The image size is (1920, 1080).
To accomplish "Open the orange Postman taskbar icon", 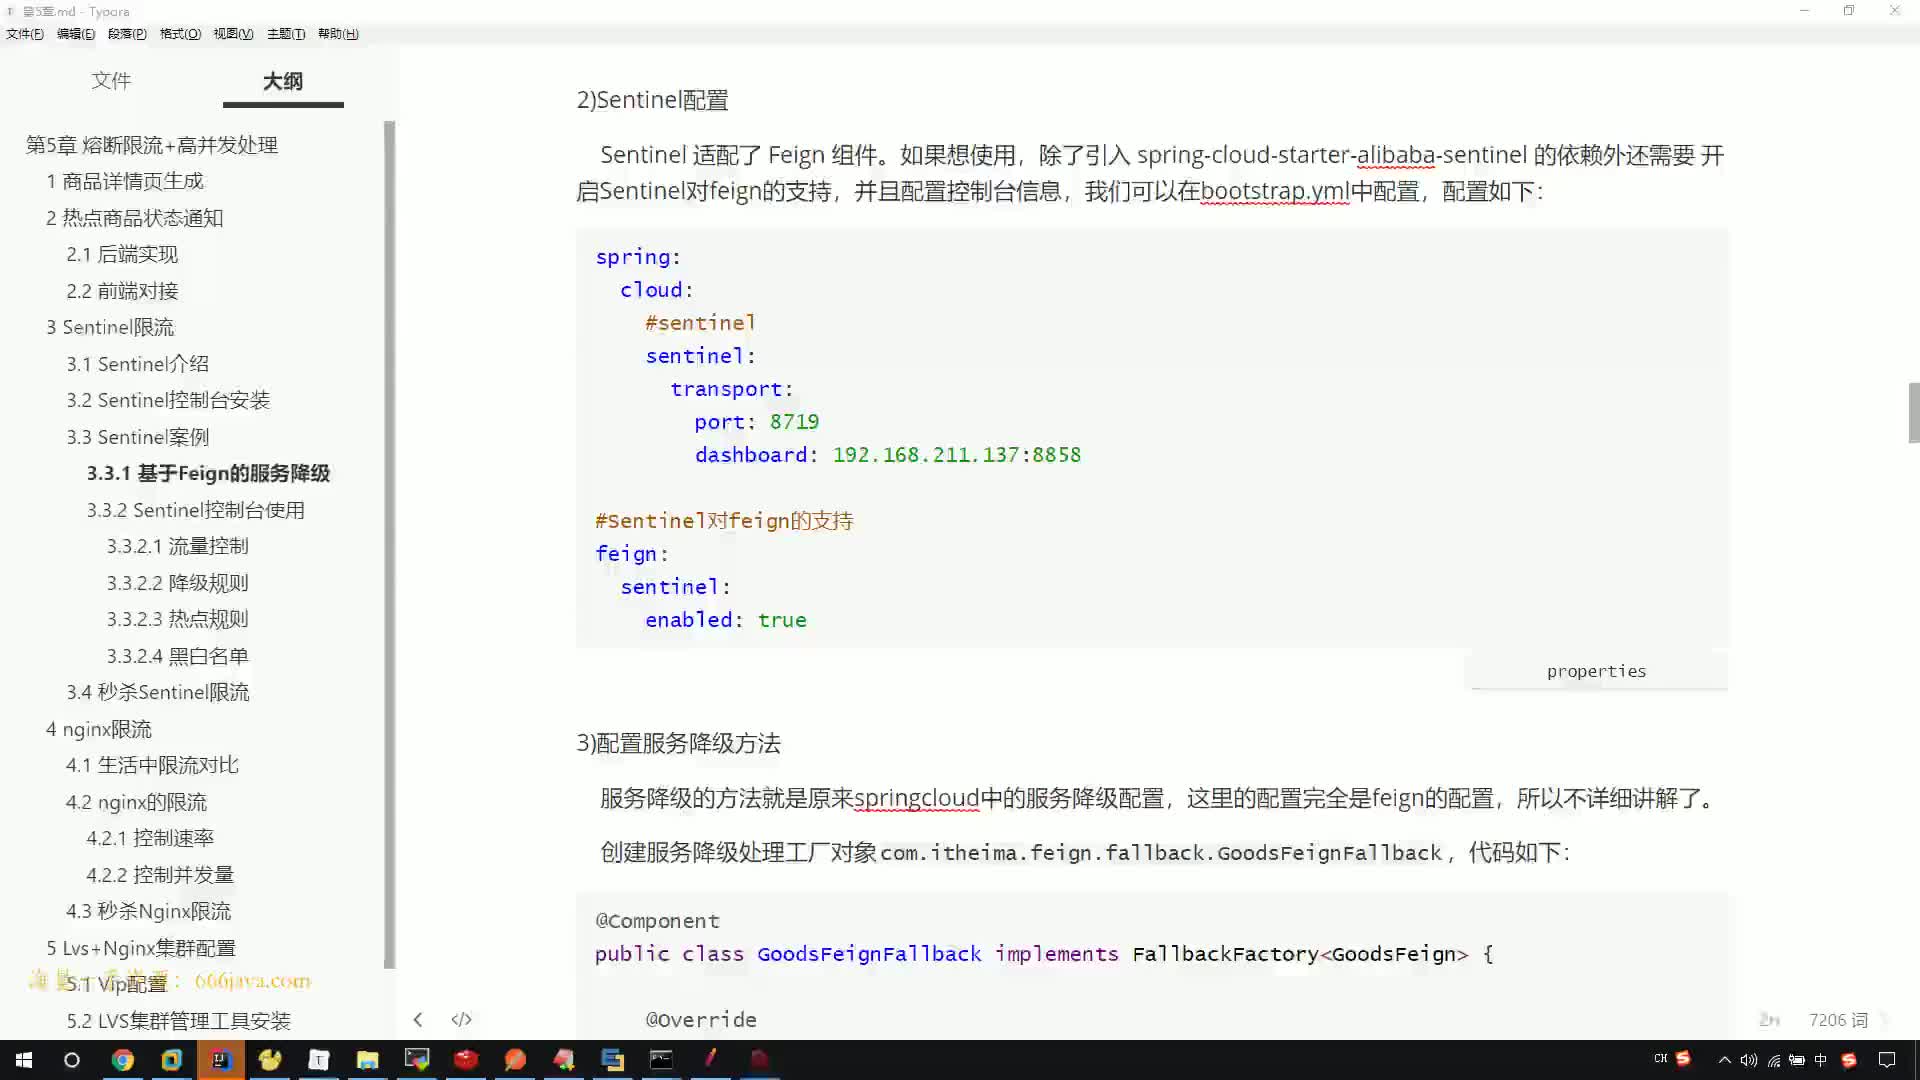I will (x=515, y=1060).
